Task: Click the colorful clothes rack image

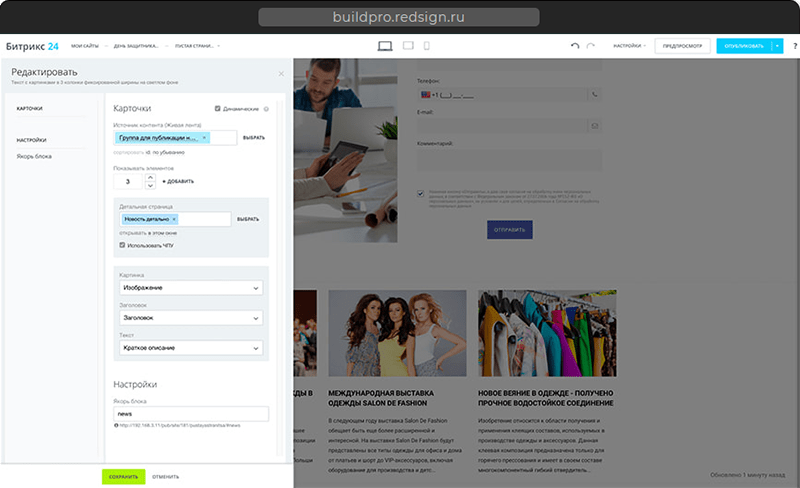Action: tap(547, 333)
